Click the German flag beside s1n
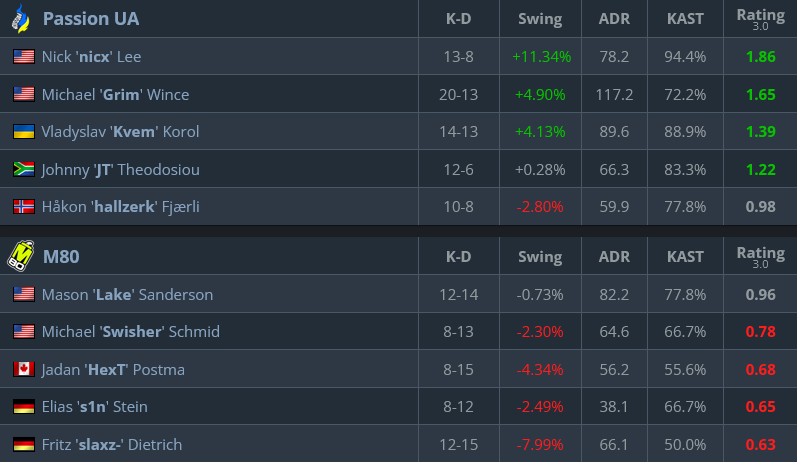Screen dimensions: 797x462 (x=24, y=407)
